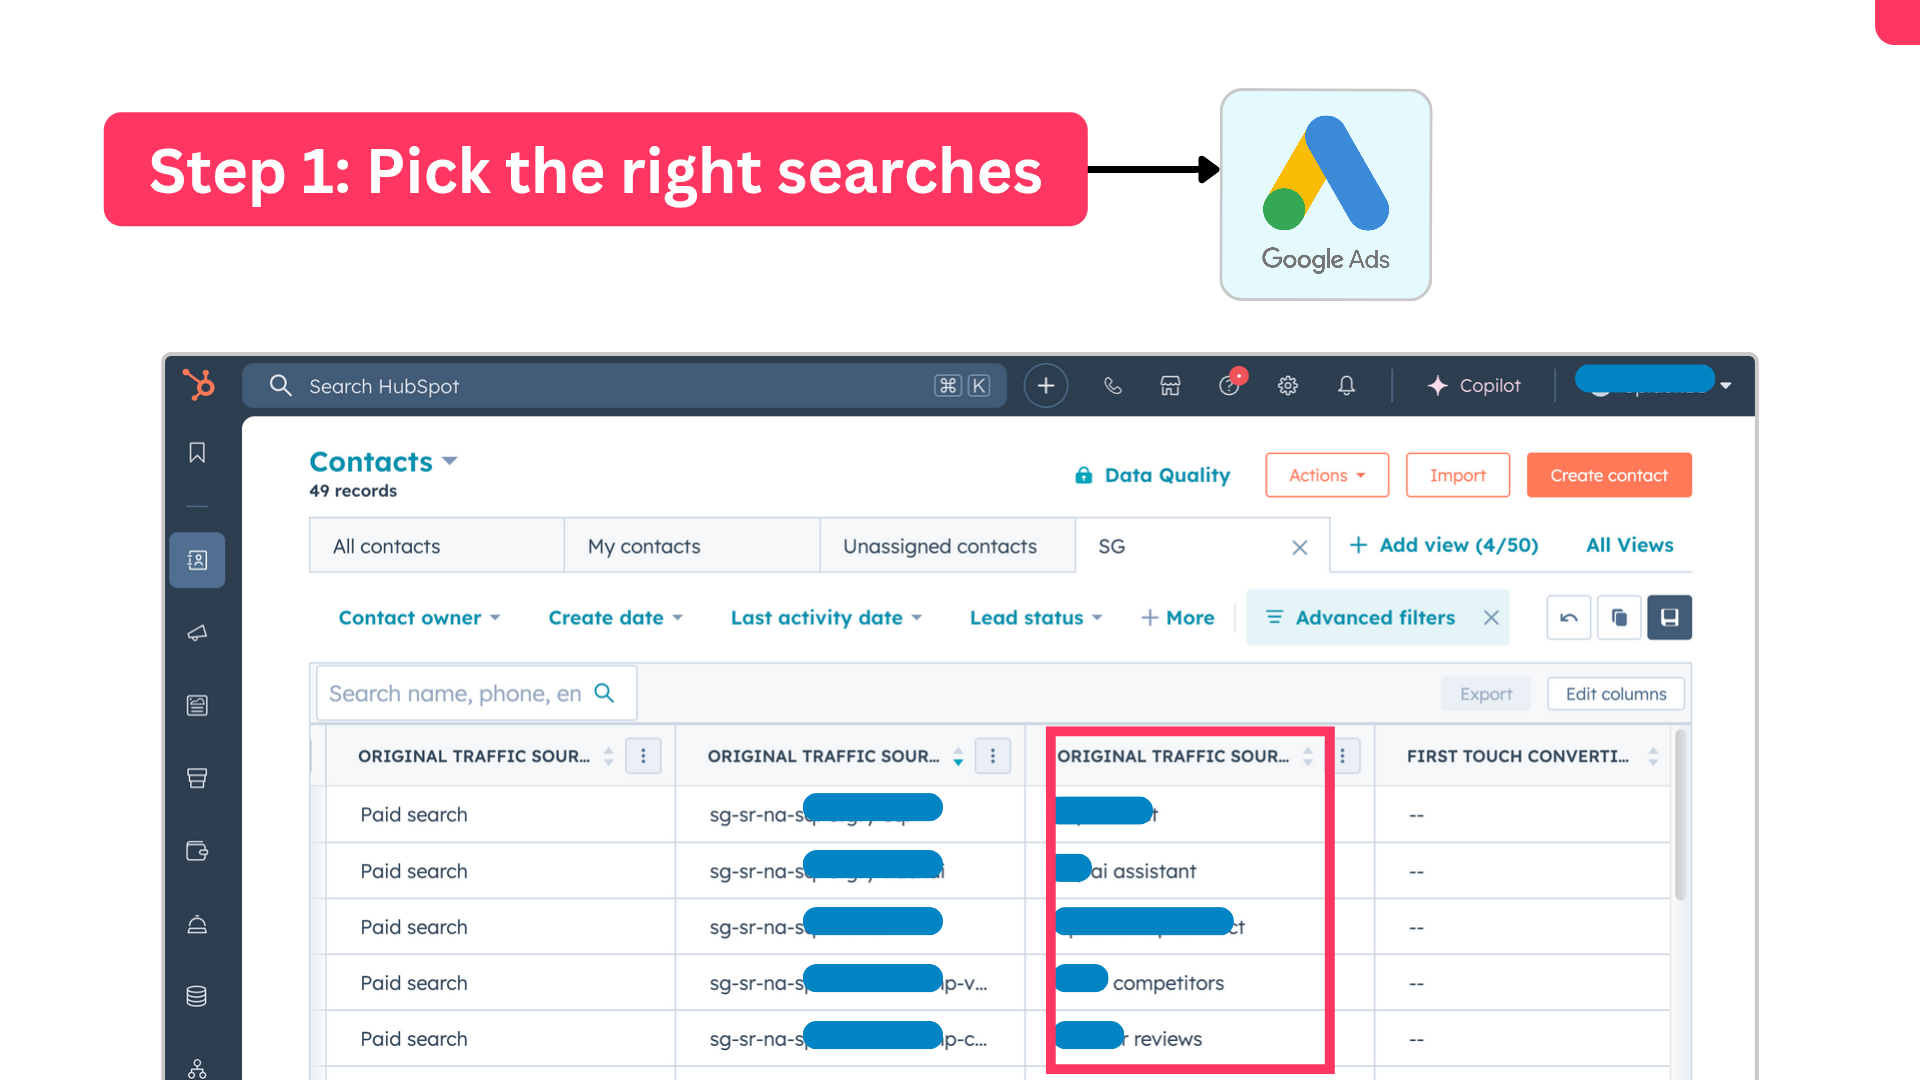The image size is (1920, 1080).
Task: Expand Contact owner filter
Action: point(419,618)
